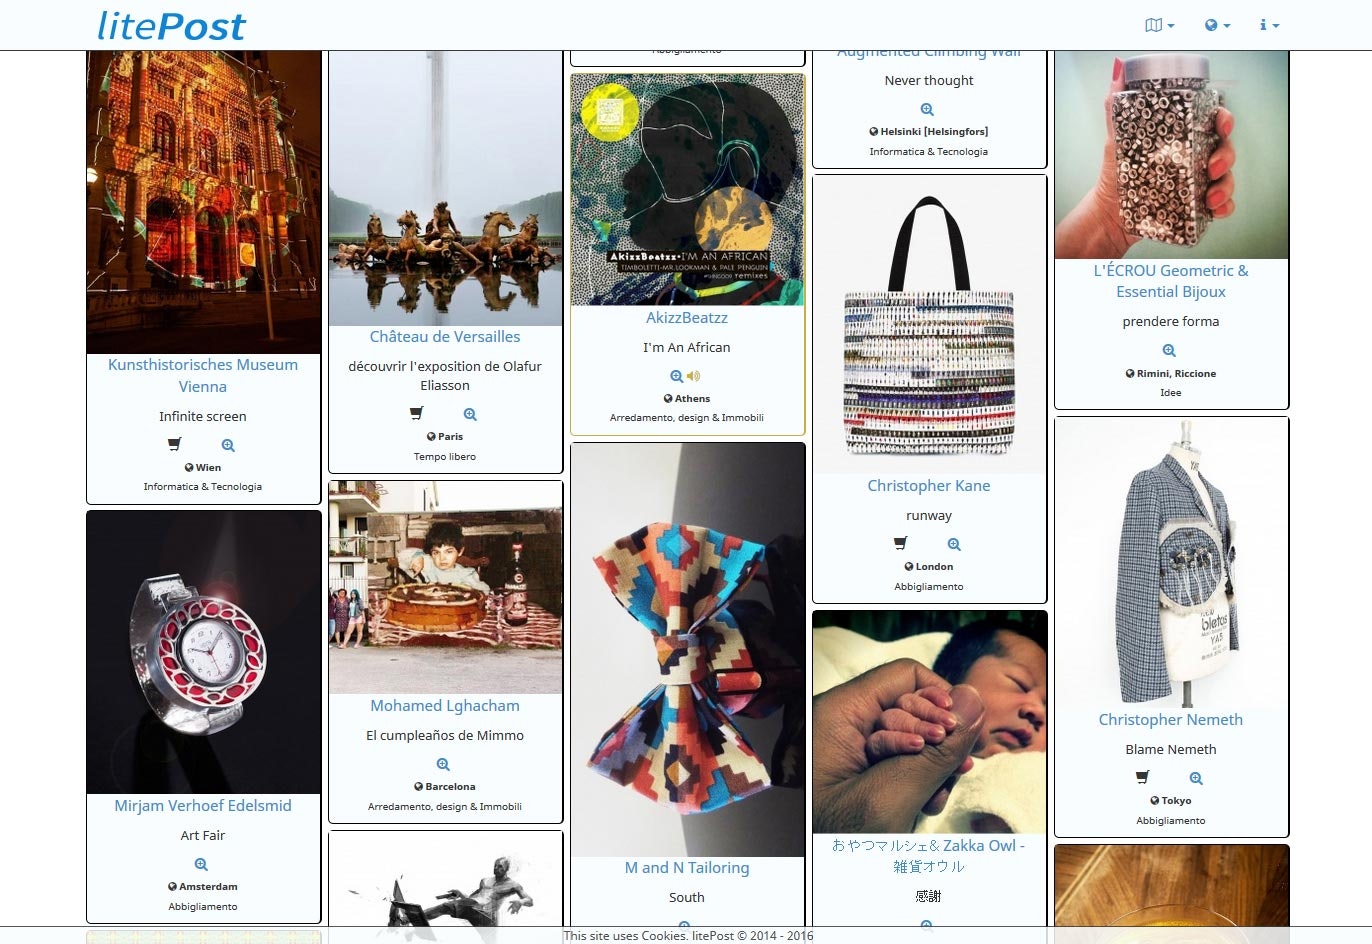Open the Château de Versailles title link
The image size is (1372, 944).
tap(445, 337)
